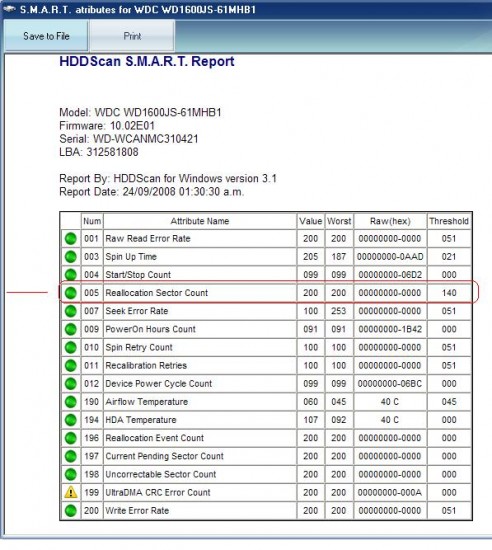Viewport: 492px width, 550px height.
Task: Select the Recalibration Retries attribute name
Action: pos(146,365)
